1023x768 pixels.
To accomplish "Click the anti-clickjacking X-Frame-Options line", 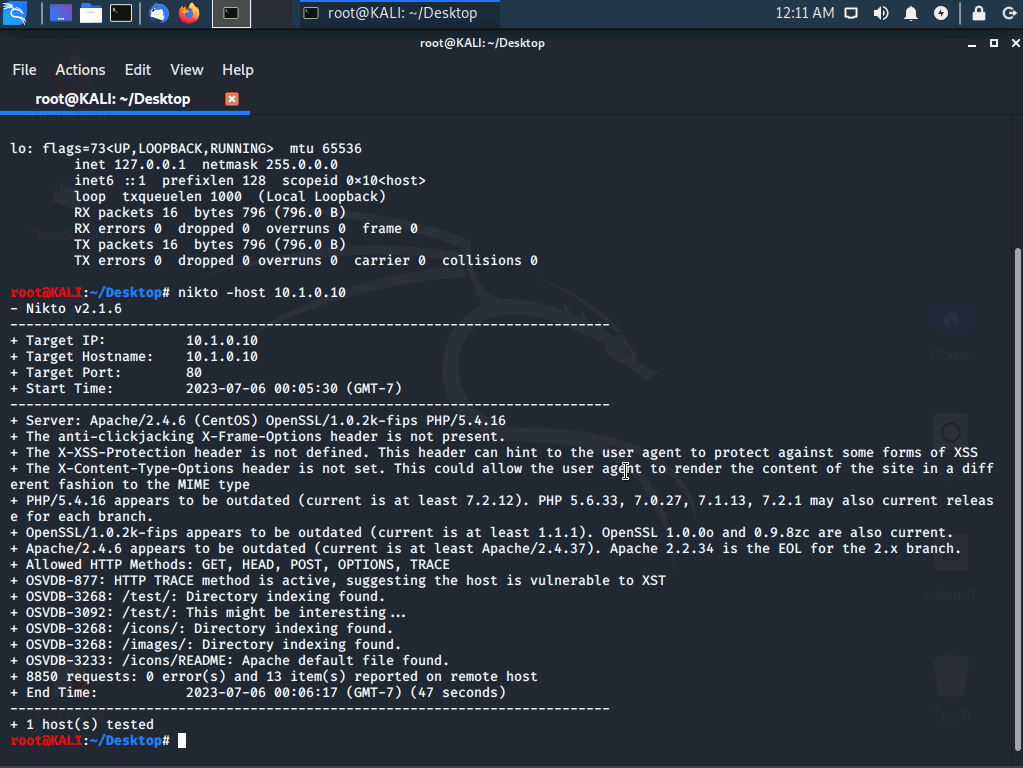I will tap(258, 437).
